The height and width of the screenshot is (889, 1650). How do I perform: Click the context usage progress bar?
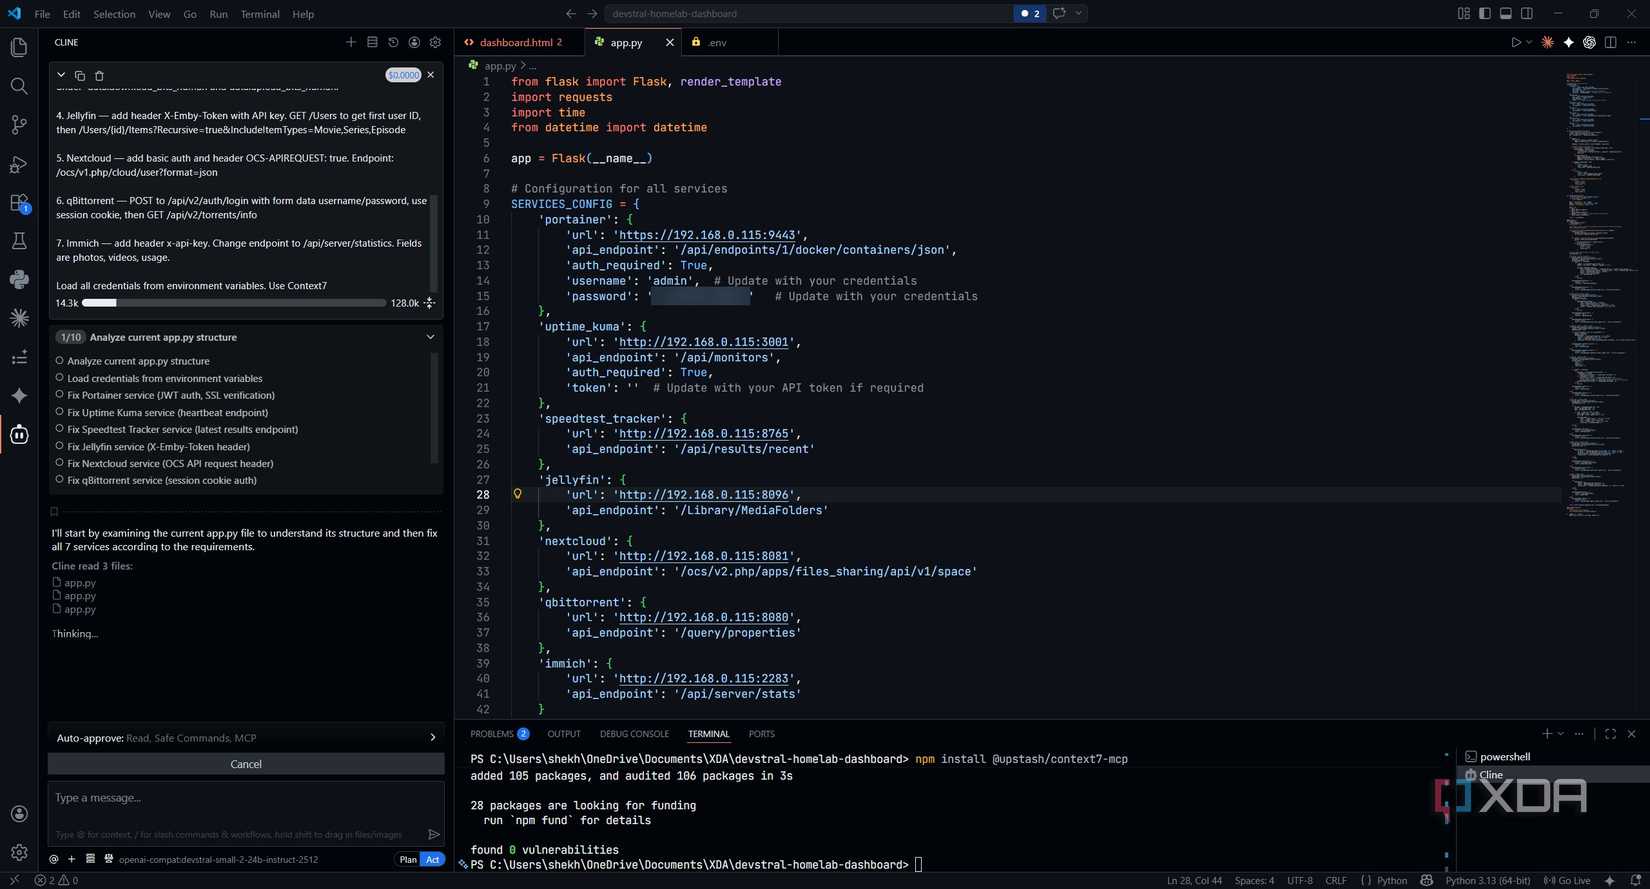(234, 303)
